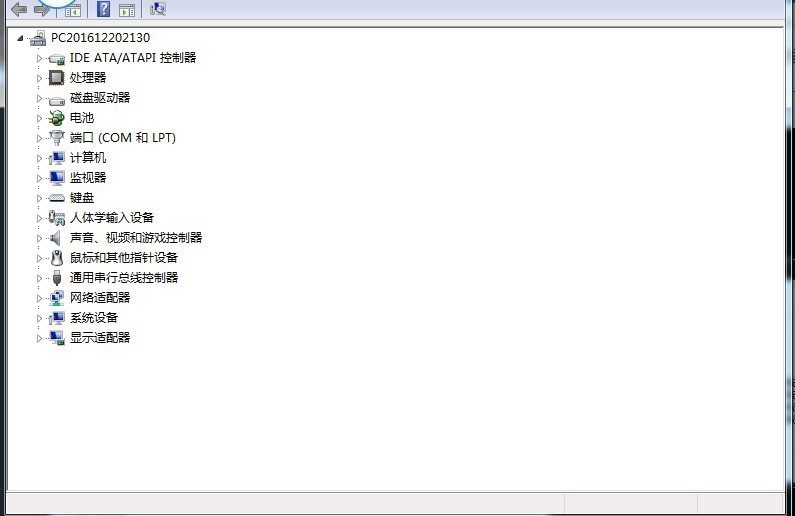795x516 pixels.
Task: Open Help with the question mark icon
Action: point(103,9)
